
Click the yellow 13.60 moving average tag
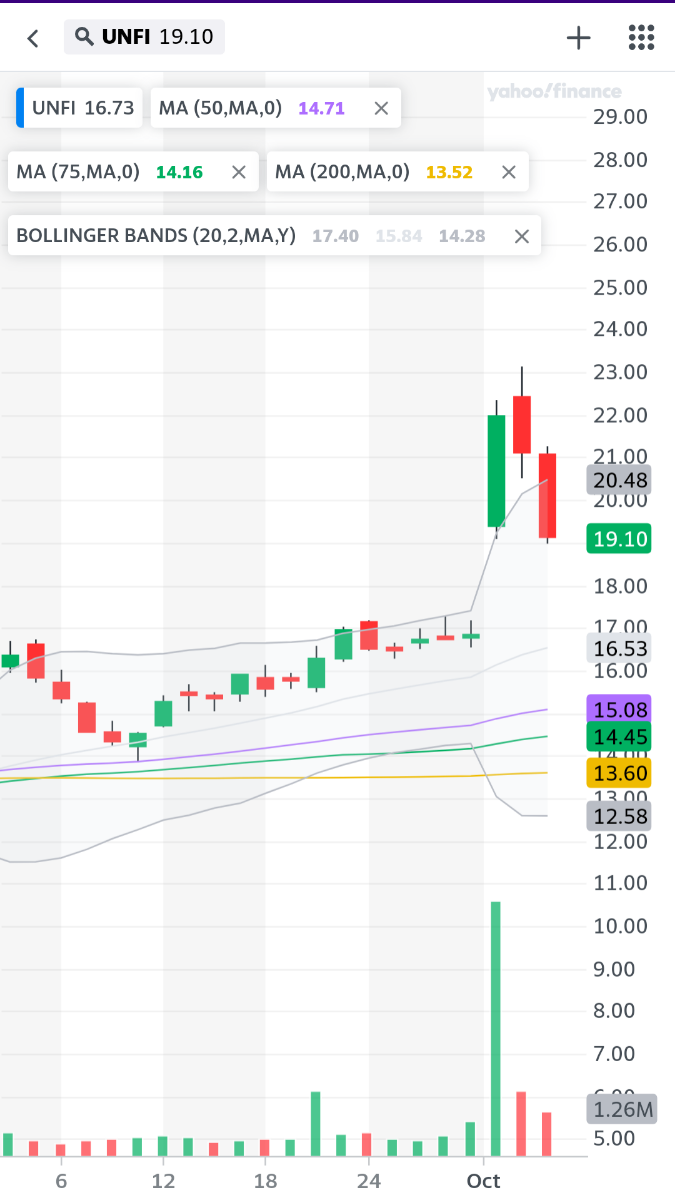(621, 773)
